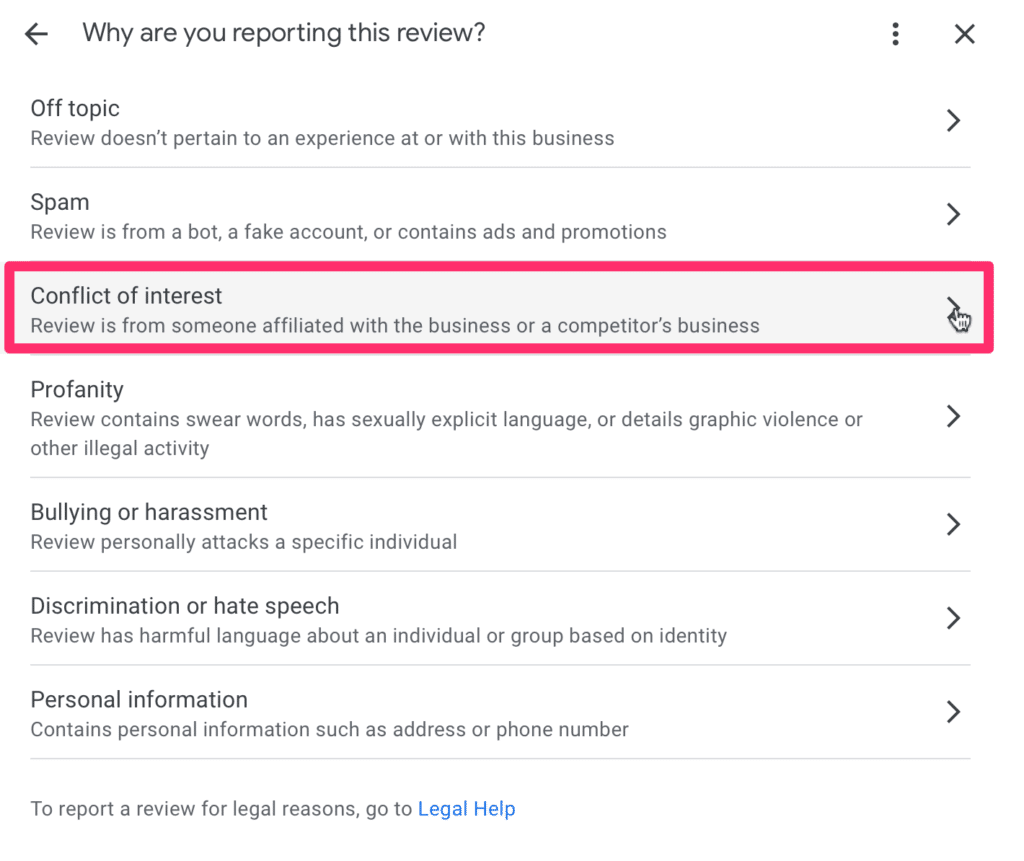
Task: Click text 'Review personally attacks a specific individual'
Action: [244, 542]
